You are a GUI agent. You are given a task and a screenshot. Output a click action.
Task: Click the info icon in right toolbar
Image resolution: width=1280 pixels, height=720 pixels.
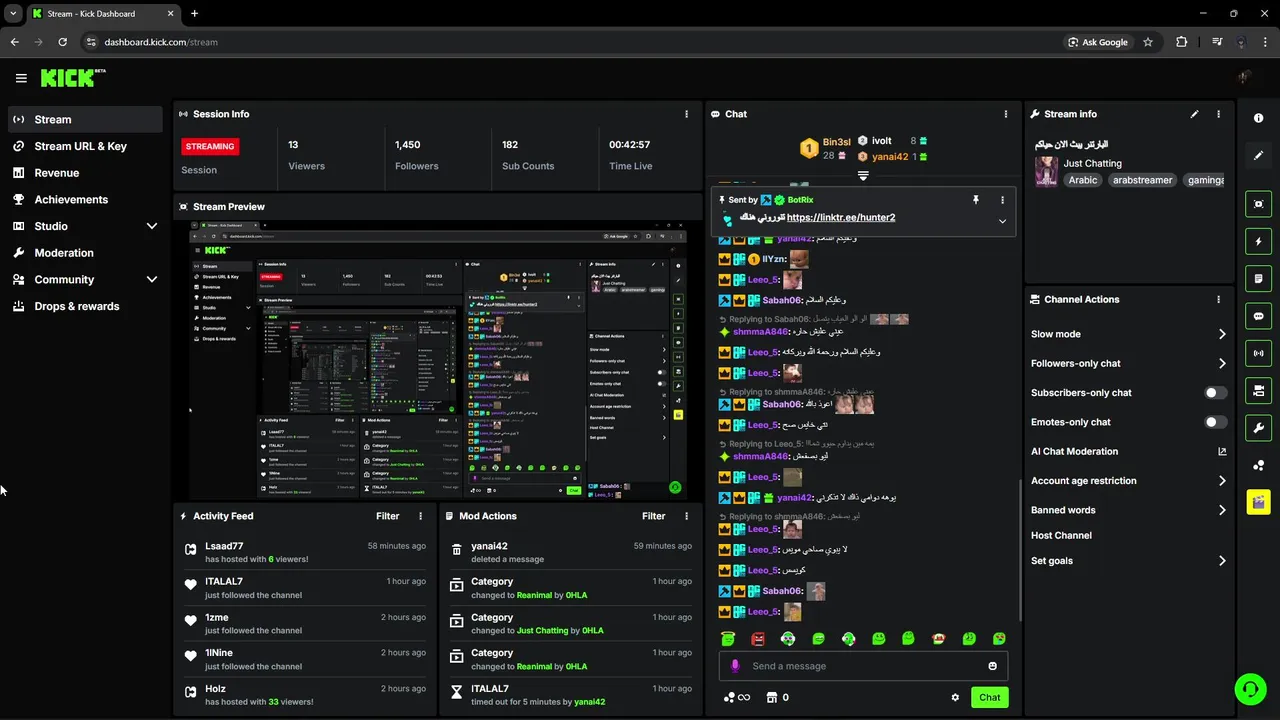(x=1258, y=118)
